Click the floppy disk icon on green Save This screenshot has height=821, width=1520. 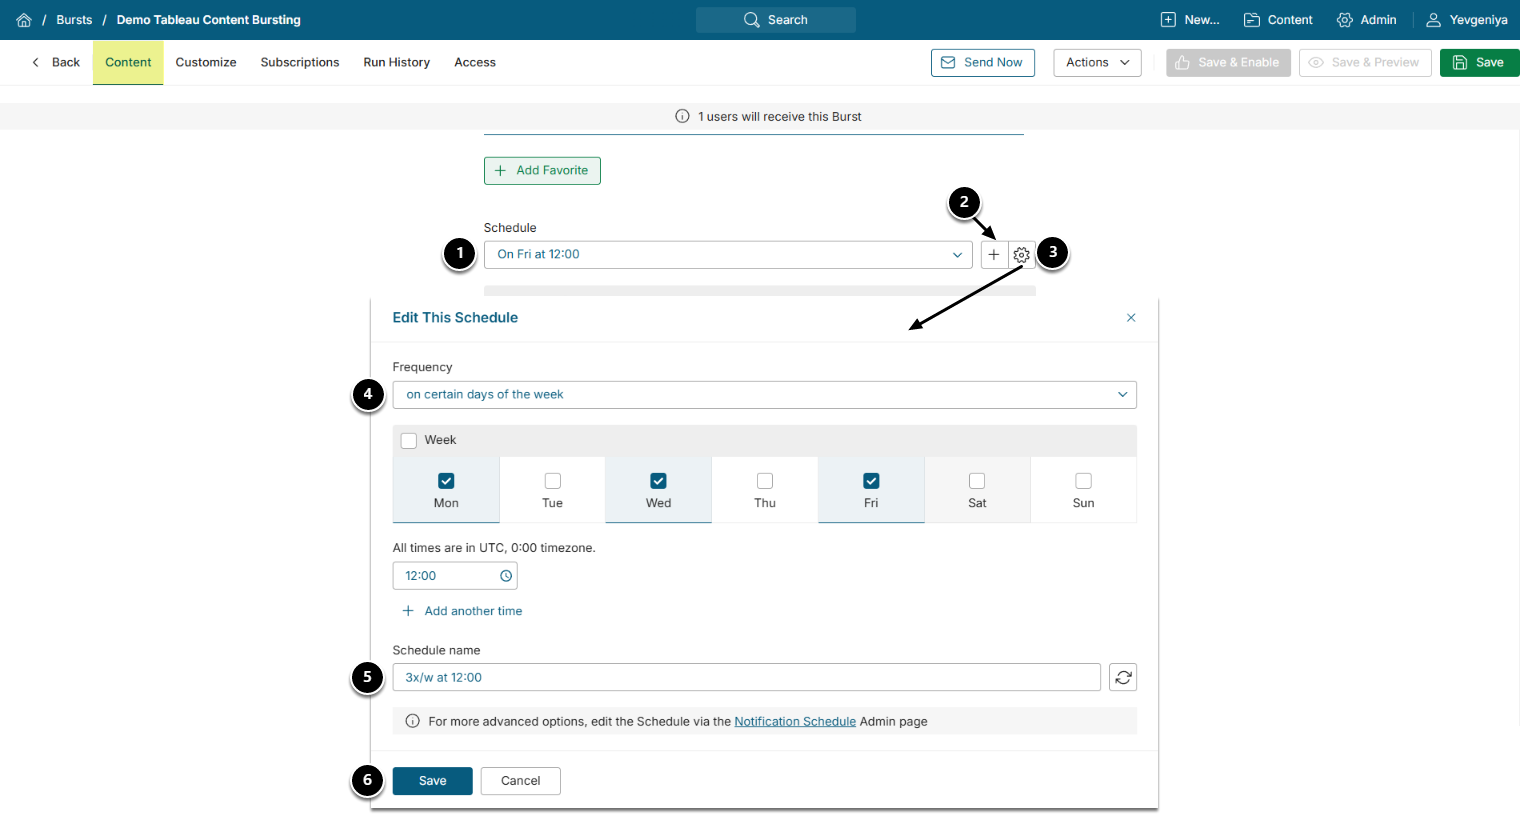[1460, 62]
